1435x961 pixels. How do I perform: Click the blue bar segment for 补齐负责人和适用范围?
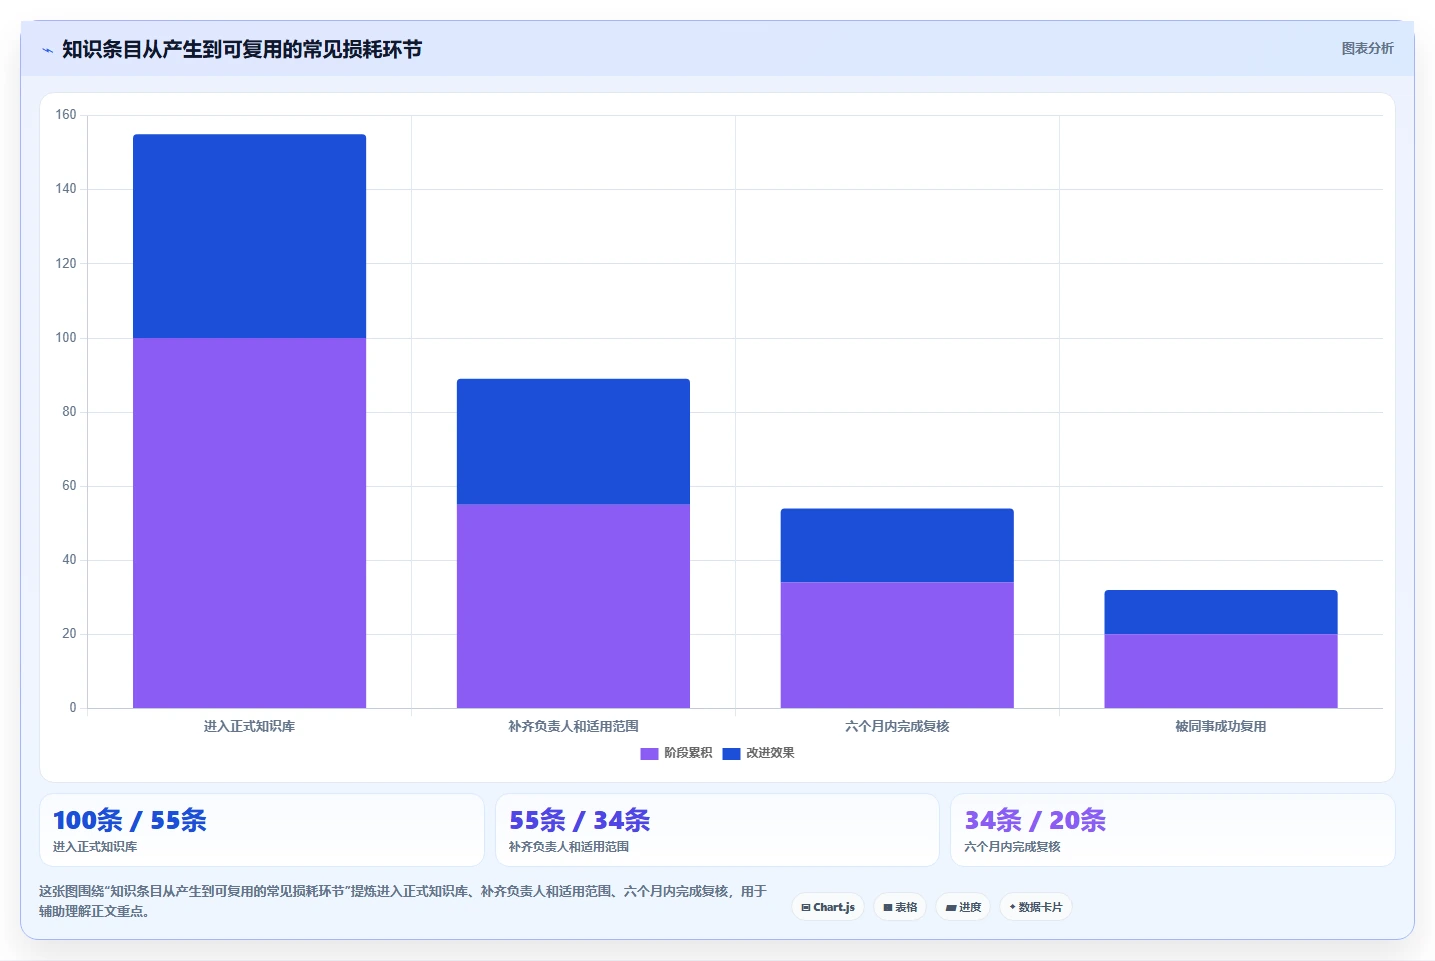(573, 441)
